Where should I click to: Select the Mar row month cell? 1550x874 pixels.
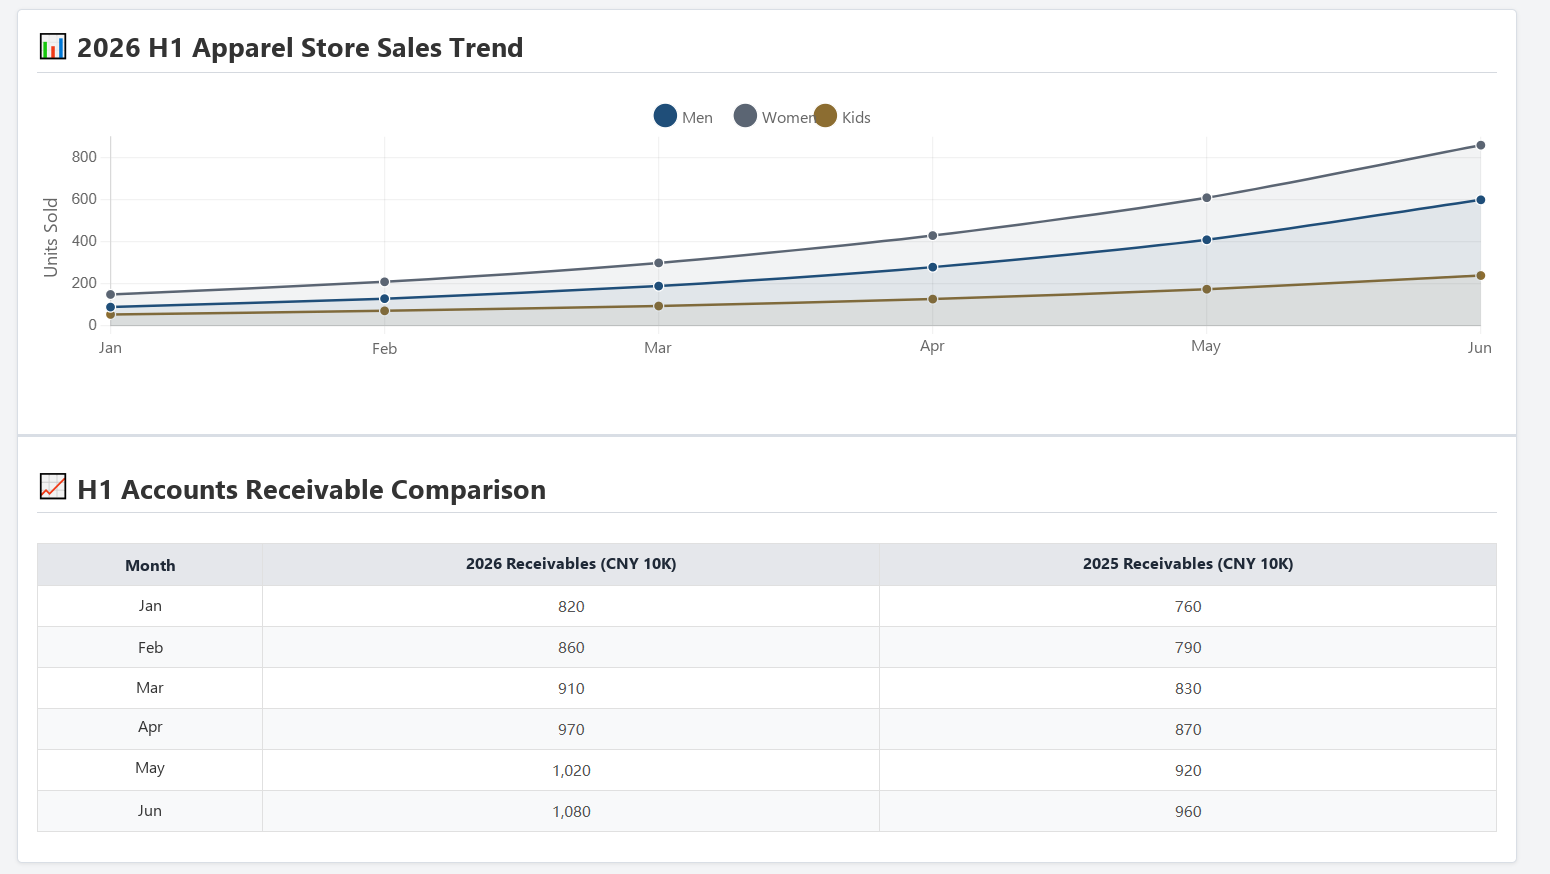[x=150, y=688]
